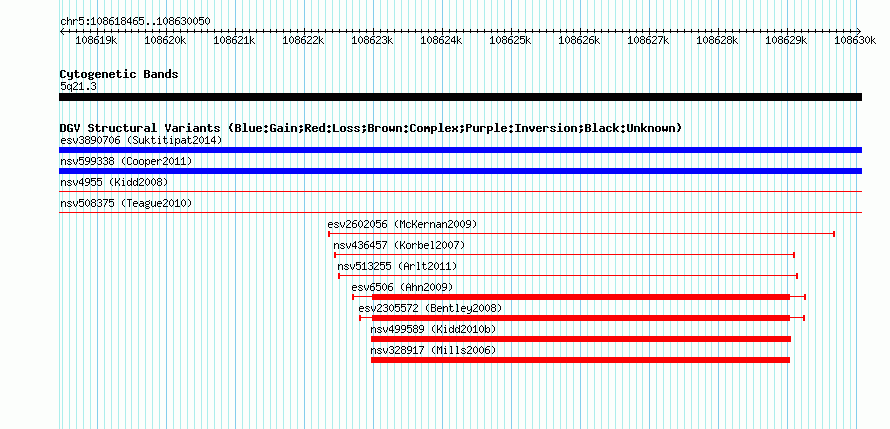890x429 pixels.
Task: Click the blue gain bar for nsv599338
Action: (x=460, y=171)
